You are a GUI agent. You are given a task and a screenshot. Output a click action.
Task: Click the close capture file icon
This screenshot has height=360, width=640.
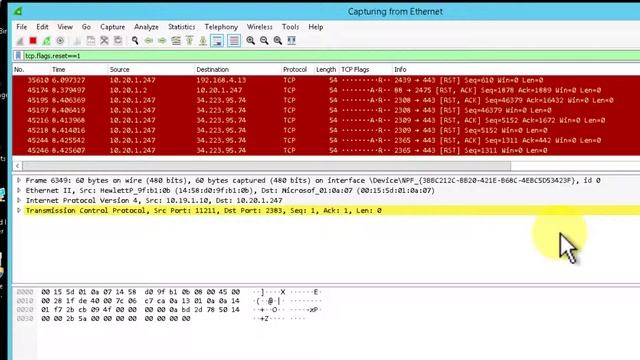104,40
